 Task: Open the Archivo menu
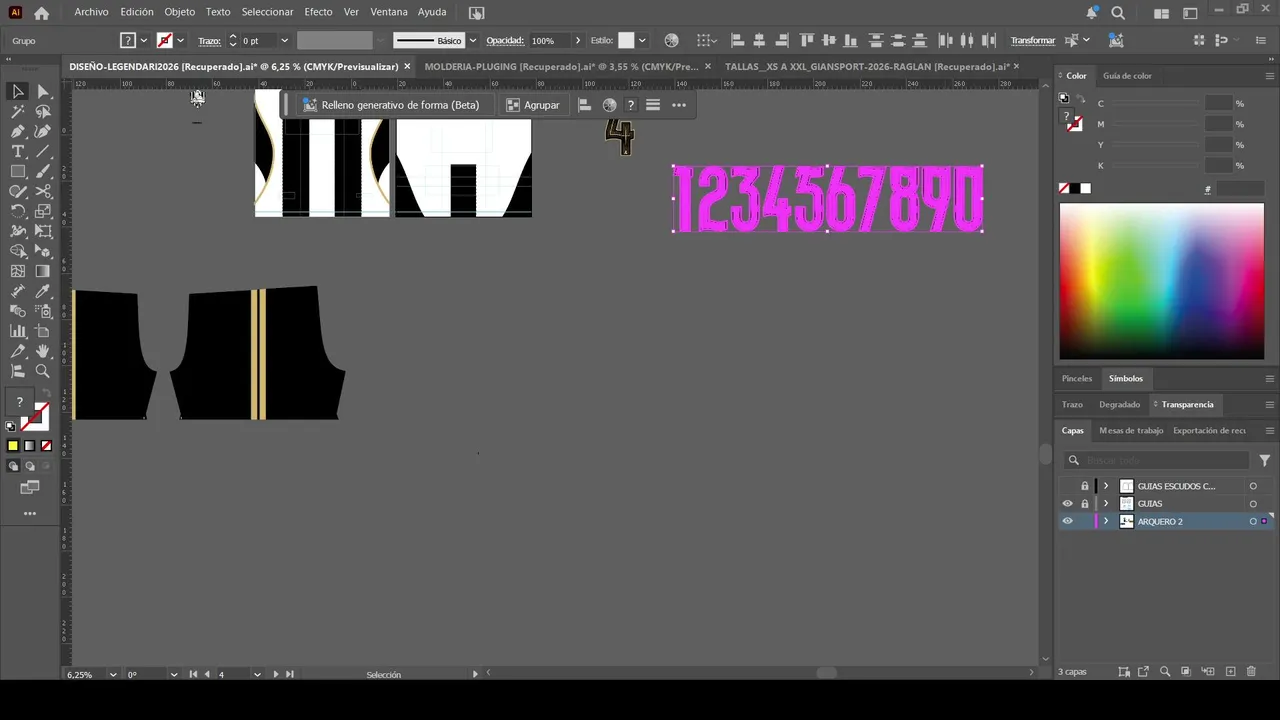(91, 12)
